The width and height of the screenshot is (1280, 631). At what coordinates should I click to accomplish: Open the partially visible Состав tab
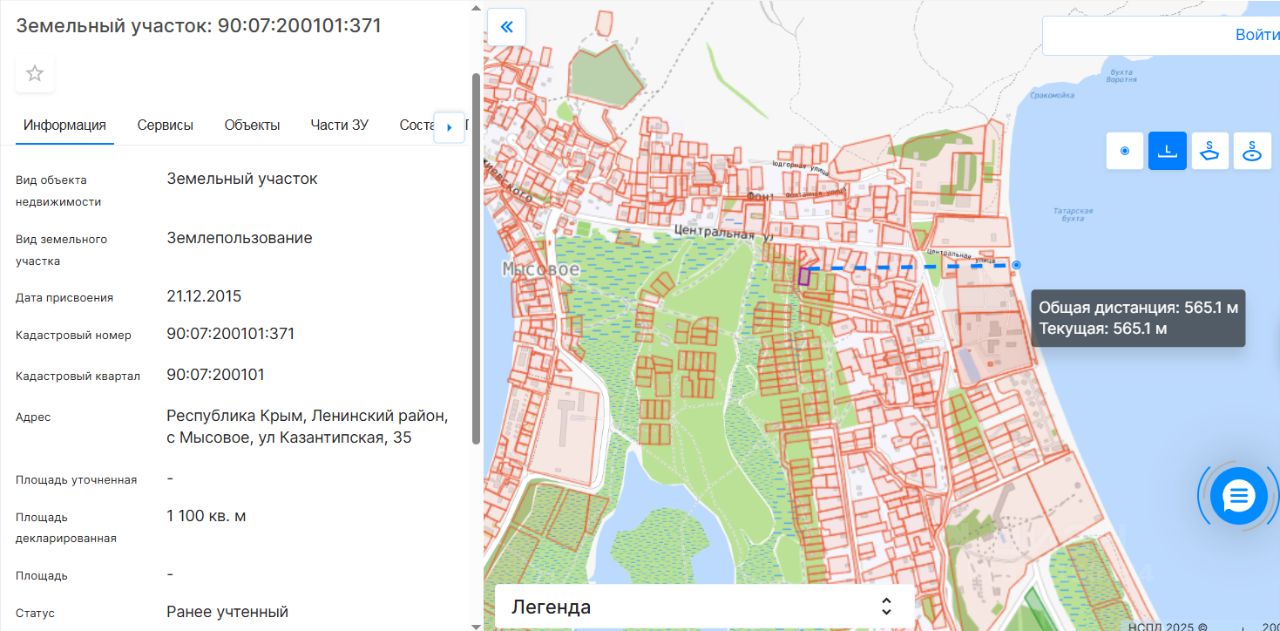point(416,125)
